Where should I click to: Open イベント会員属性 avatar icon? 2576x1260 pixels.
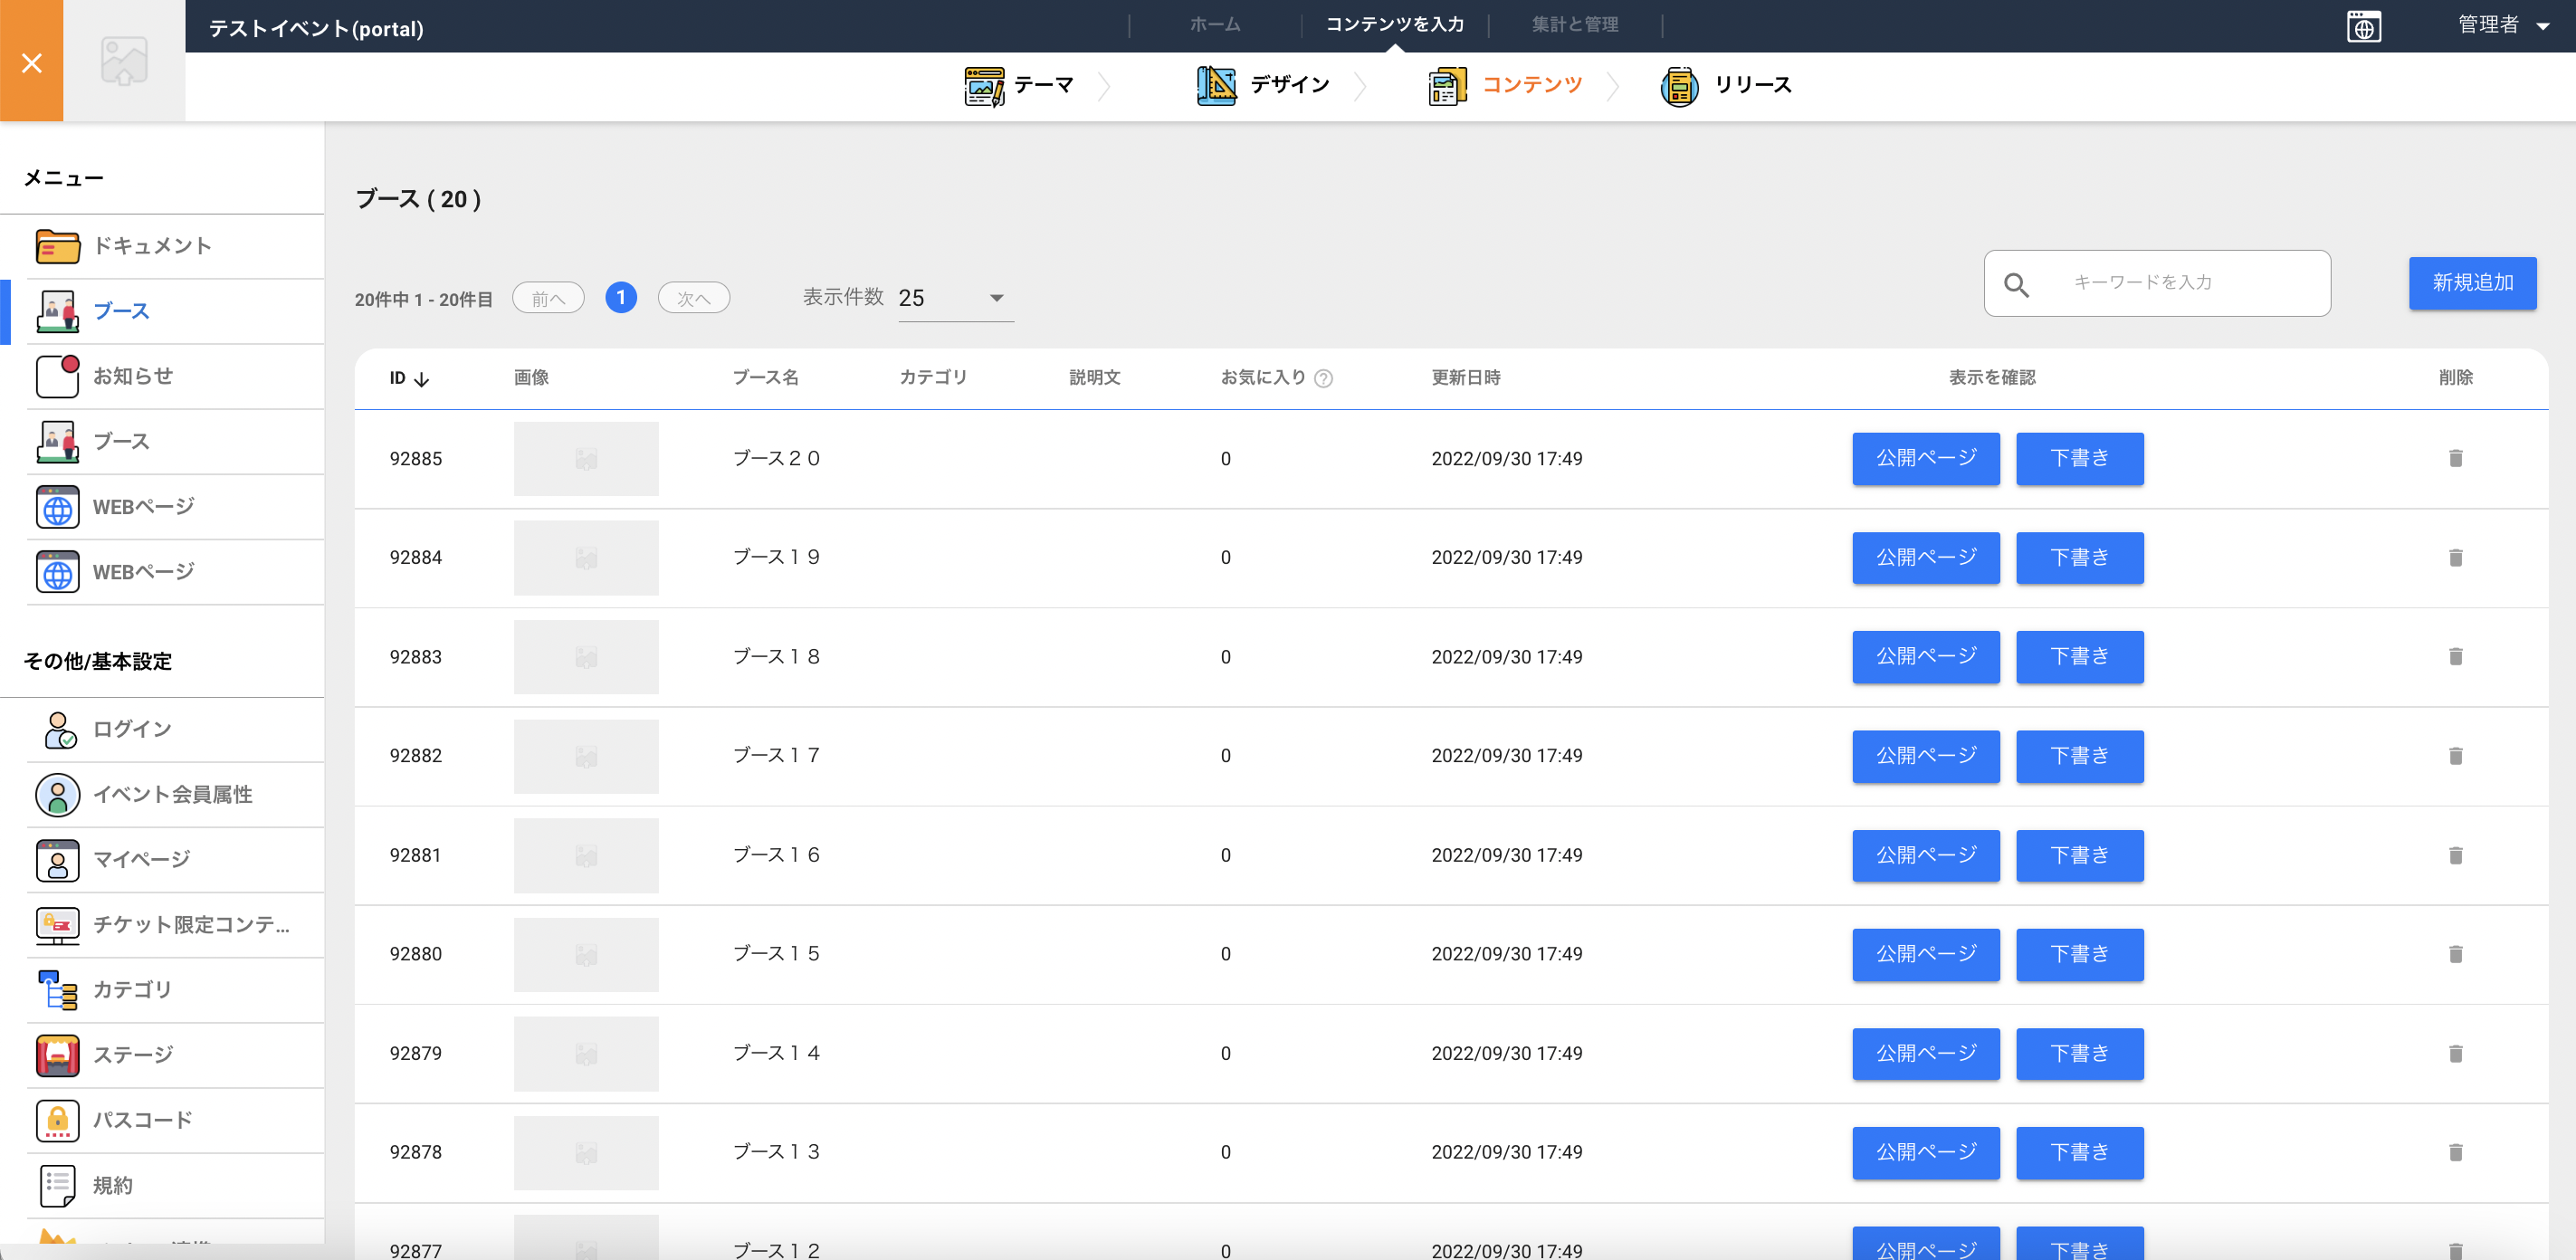[58, 795]
